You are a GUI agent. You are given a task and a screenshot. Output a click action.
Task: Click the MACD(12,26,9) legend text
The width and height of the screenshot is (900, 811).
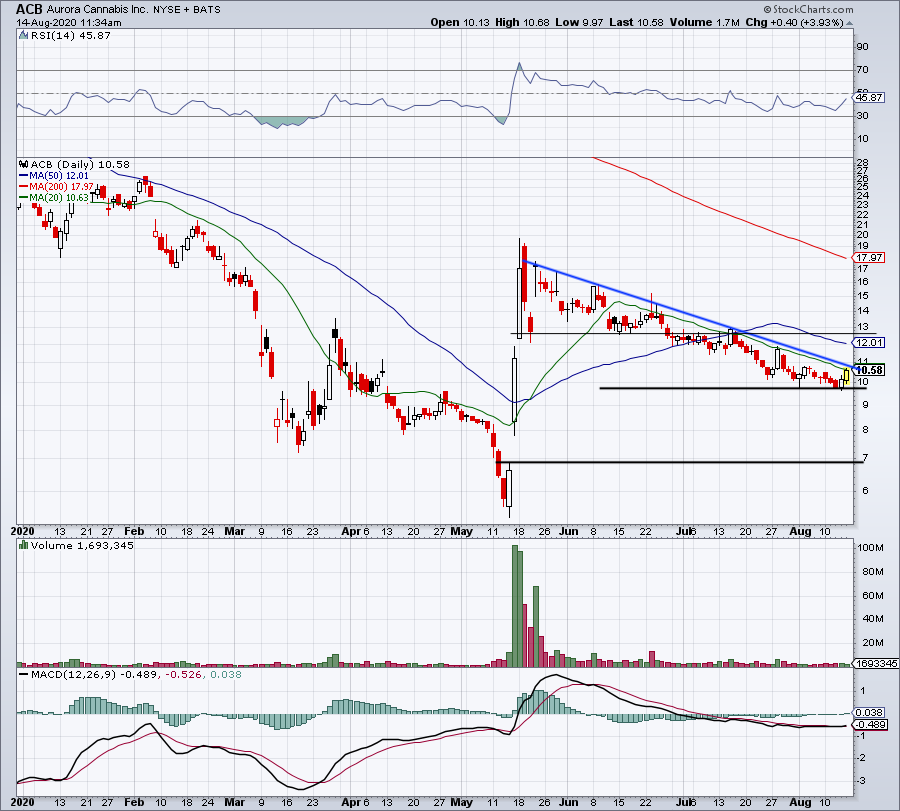(x=73, y=674)
